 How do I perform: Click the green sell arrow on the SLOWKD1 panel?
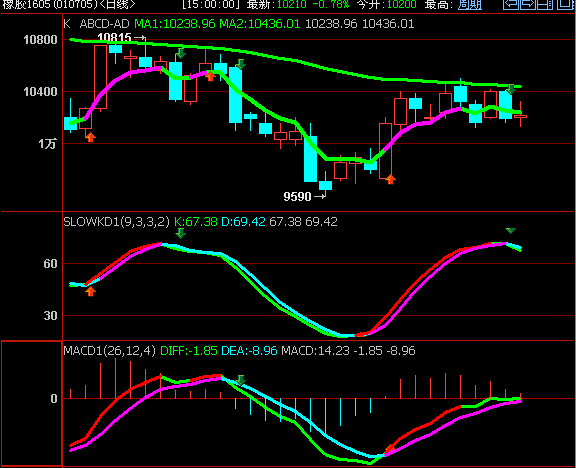click(x=180, y=233)
